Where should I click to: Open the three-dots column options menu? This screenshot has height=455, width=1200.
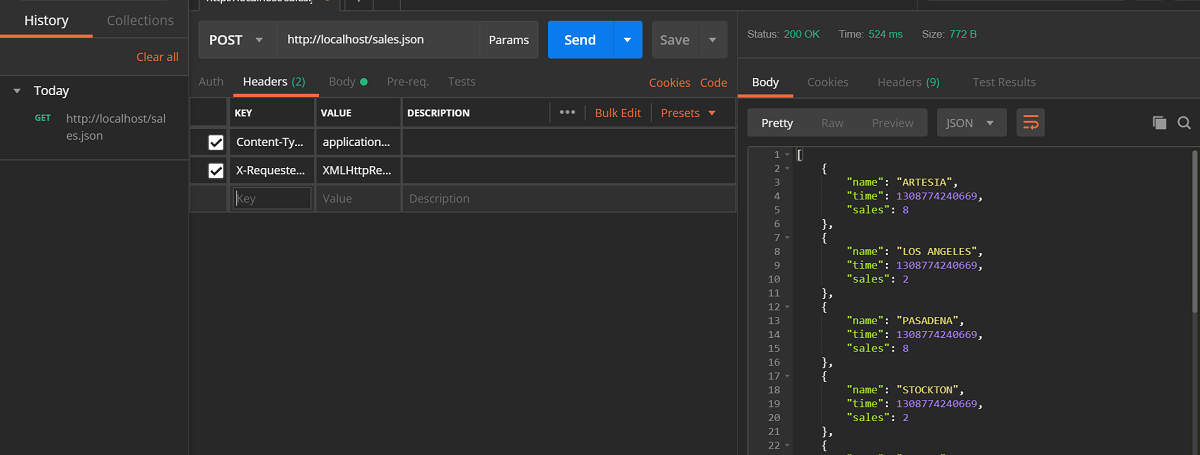(567, 113)
